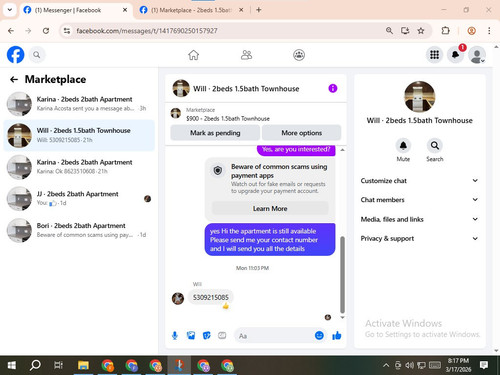
Task: Expand the Privacy & support section
Action: click(x=419, y=238)
